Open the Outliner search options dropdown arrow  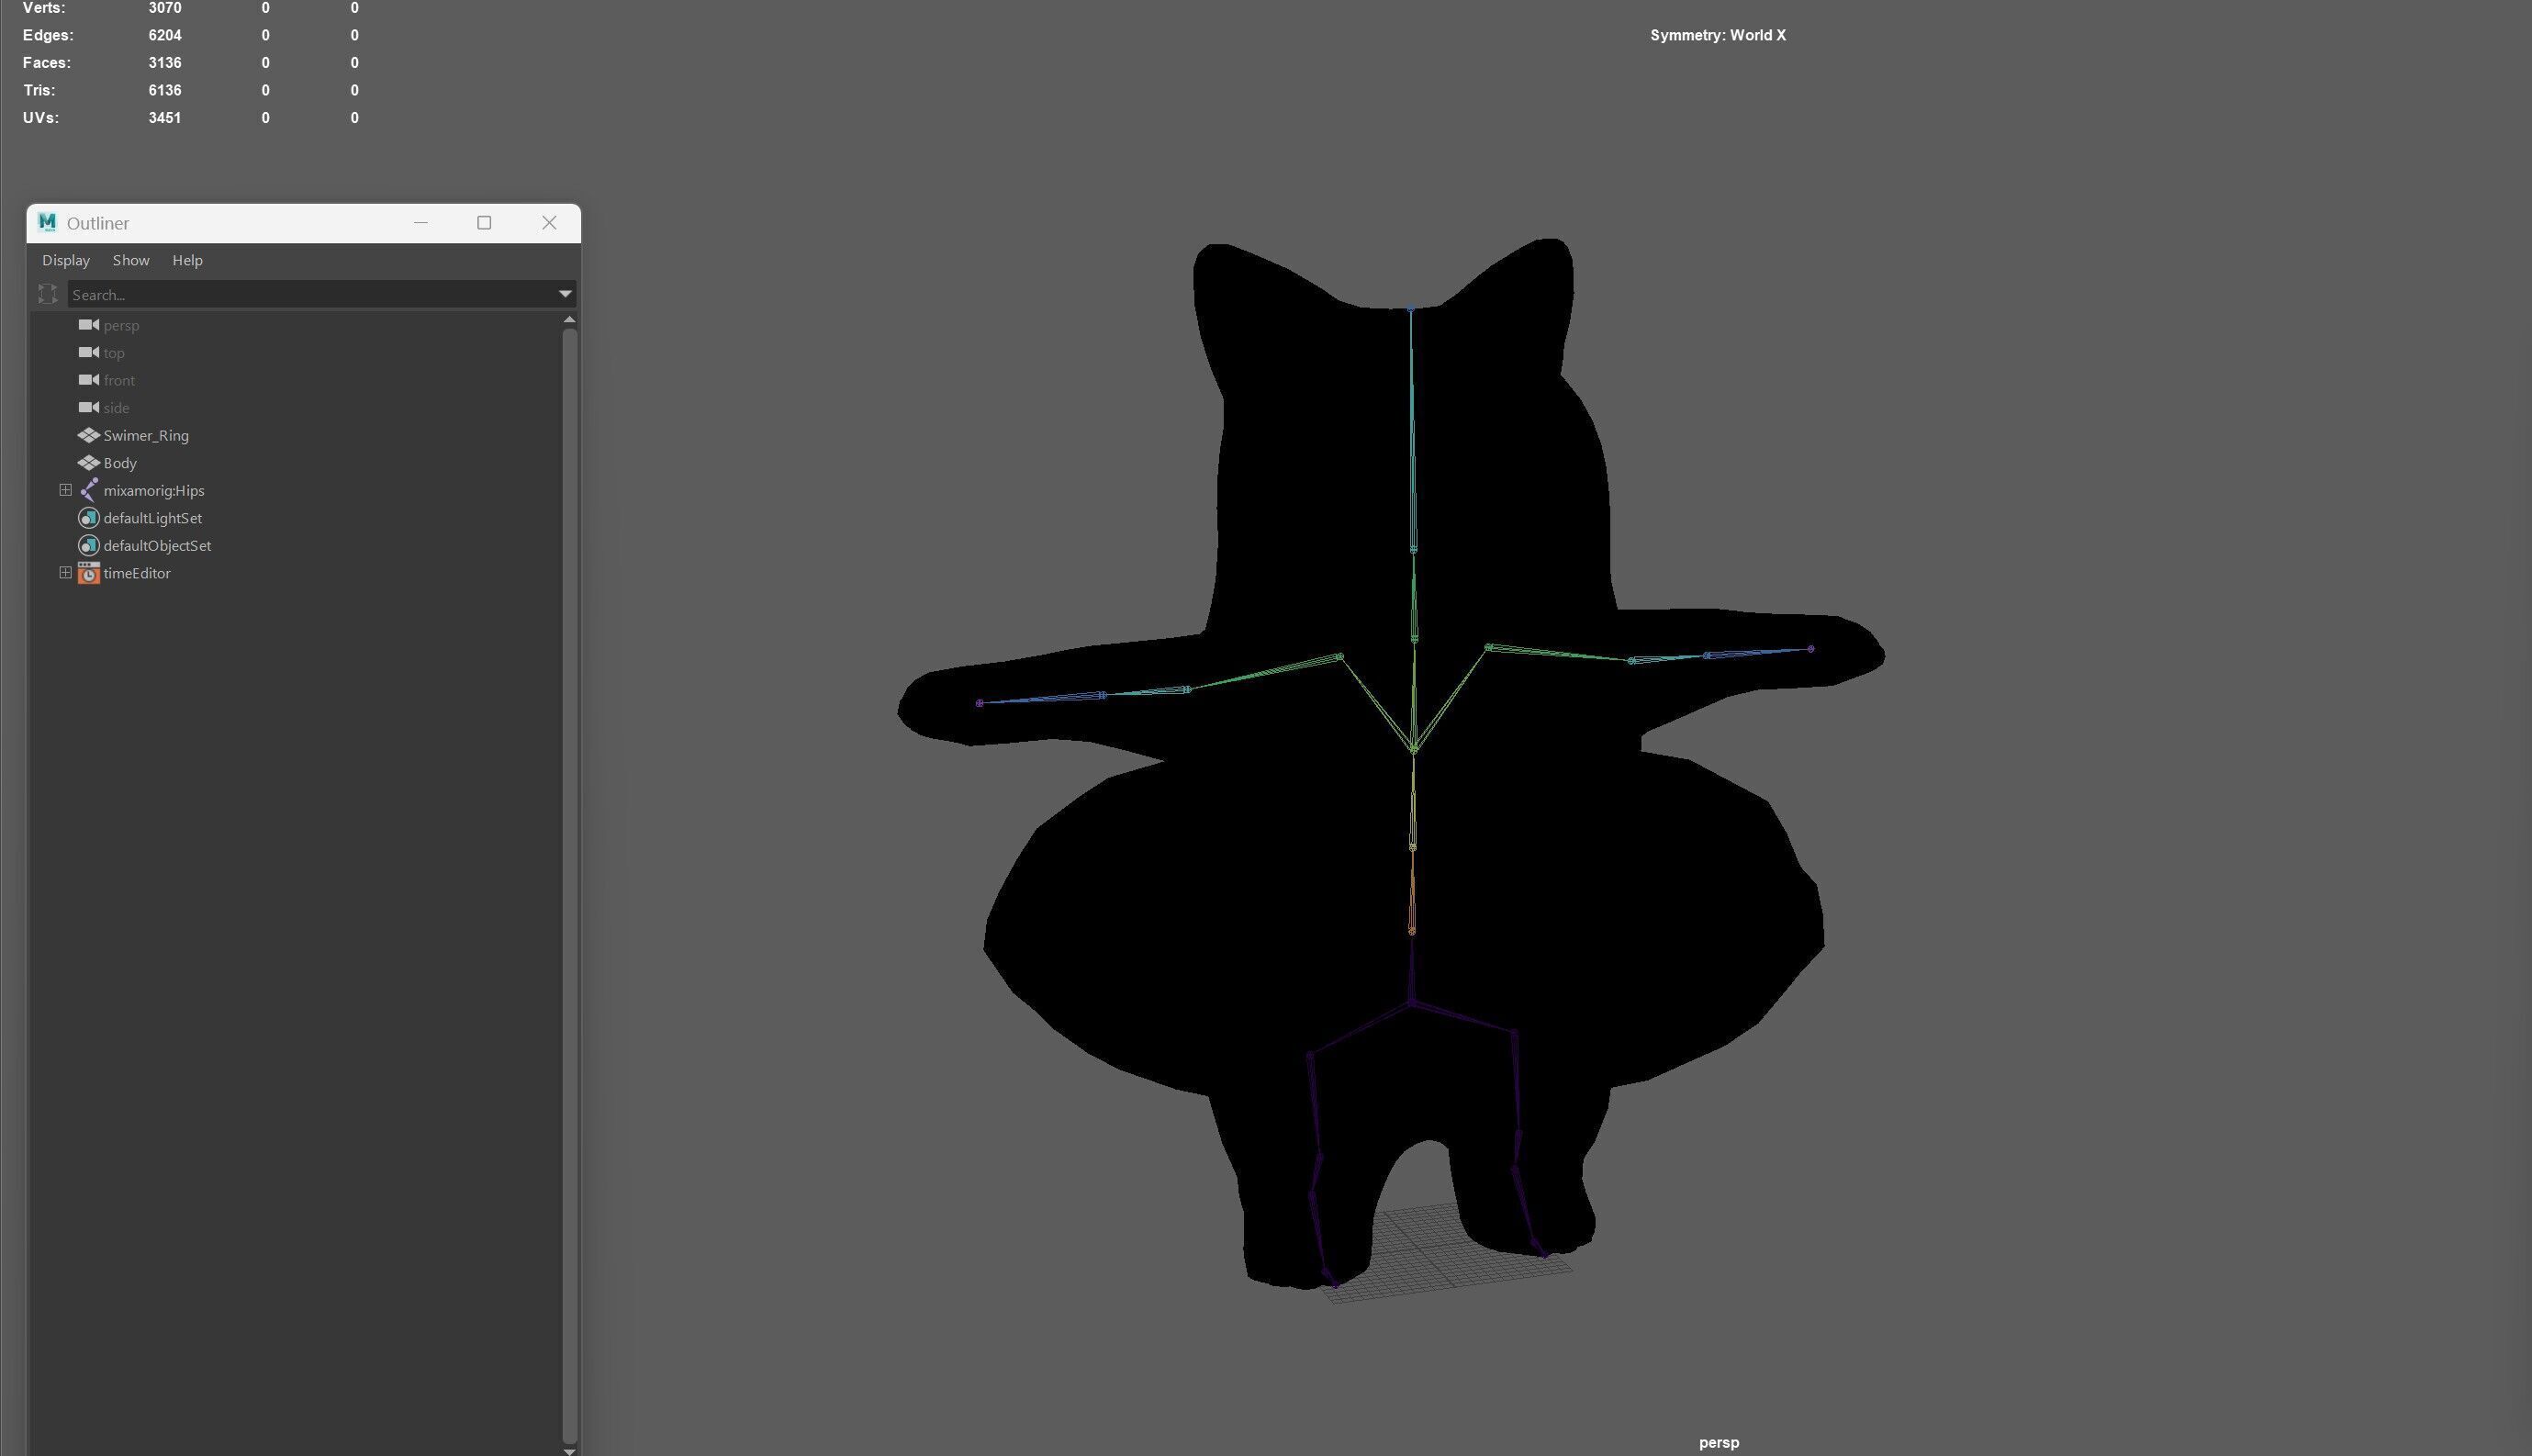(565, 294)
